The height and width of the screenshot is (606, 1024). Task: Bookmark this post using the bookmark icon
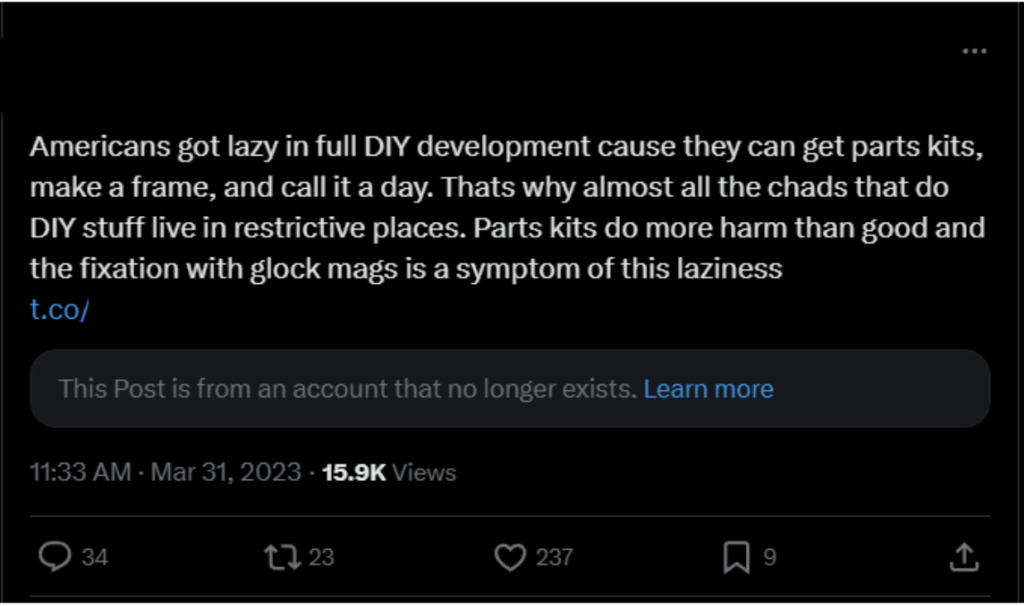(x=736, y=557)
